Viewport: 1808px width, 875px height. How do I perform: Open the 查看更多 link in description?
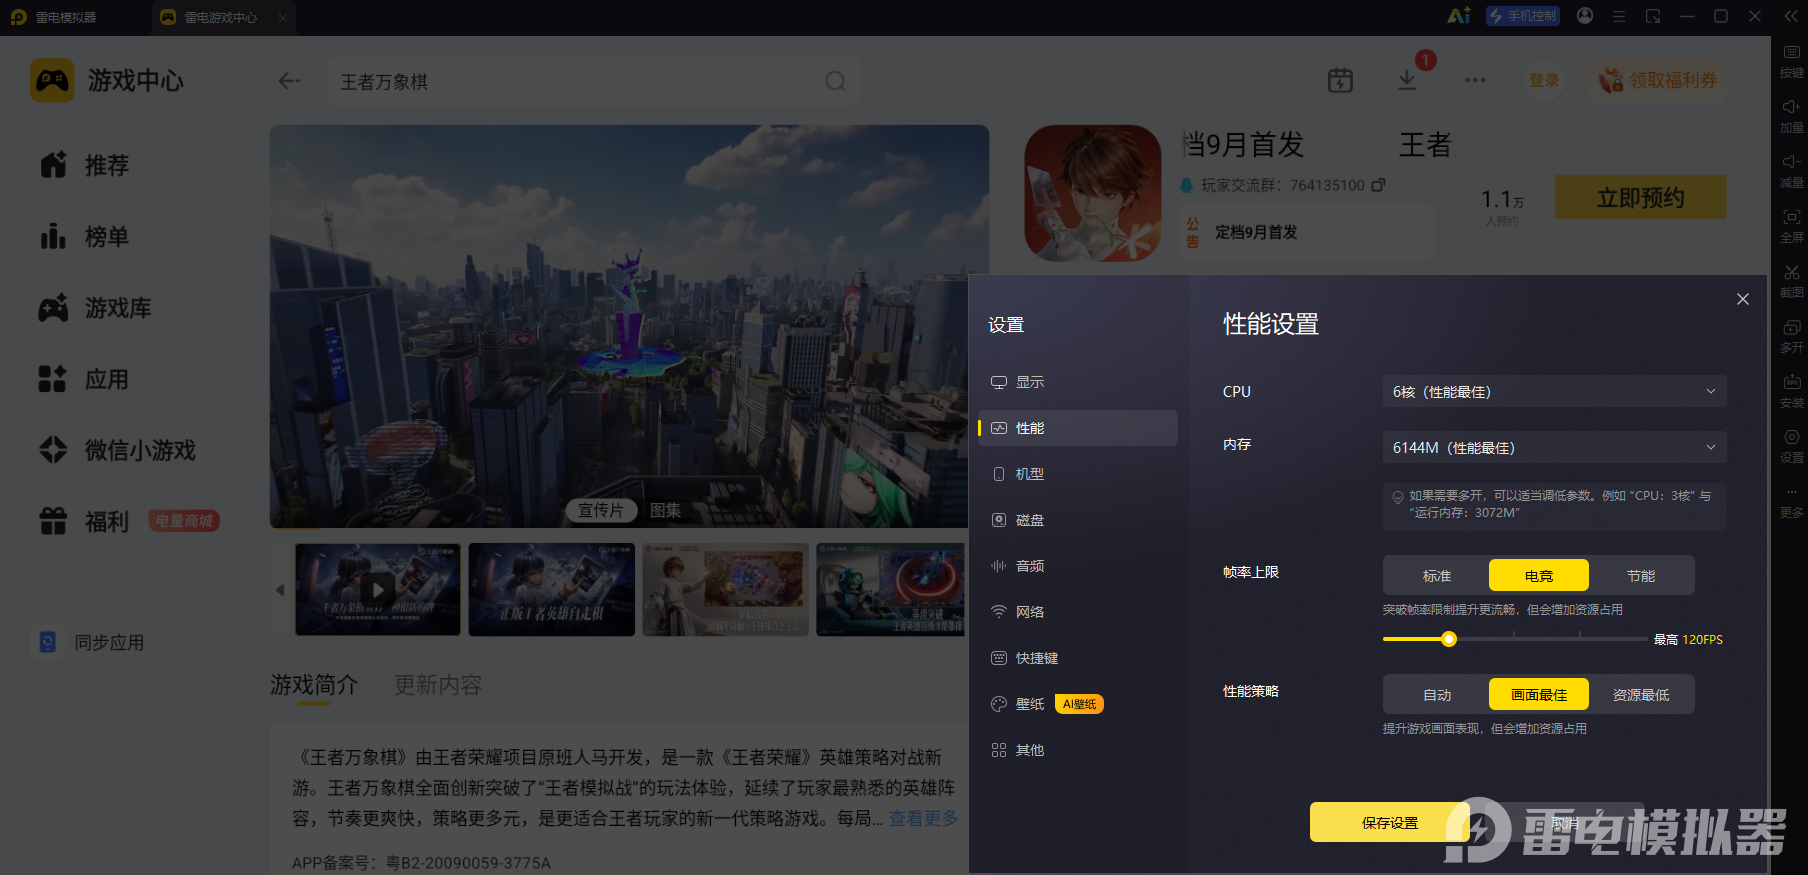tap(924, 818)
